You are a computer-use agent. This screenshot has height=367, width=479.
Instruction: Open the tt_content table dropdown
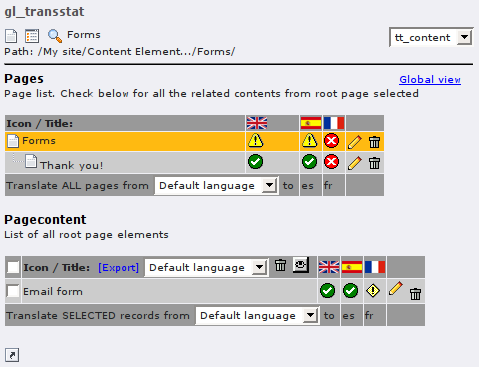pos(431,37)
